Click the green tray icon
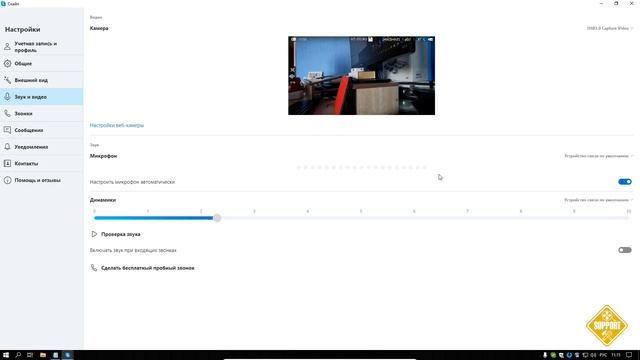This screenshot has width=640, height=360. coord(553,355)
